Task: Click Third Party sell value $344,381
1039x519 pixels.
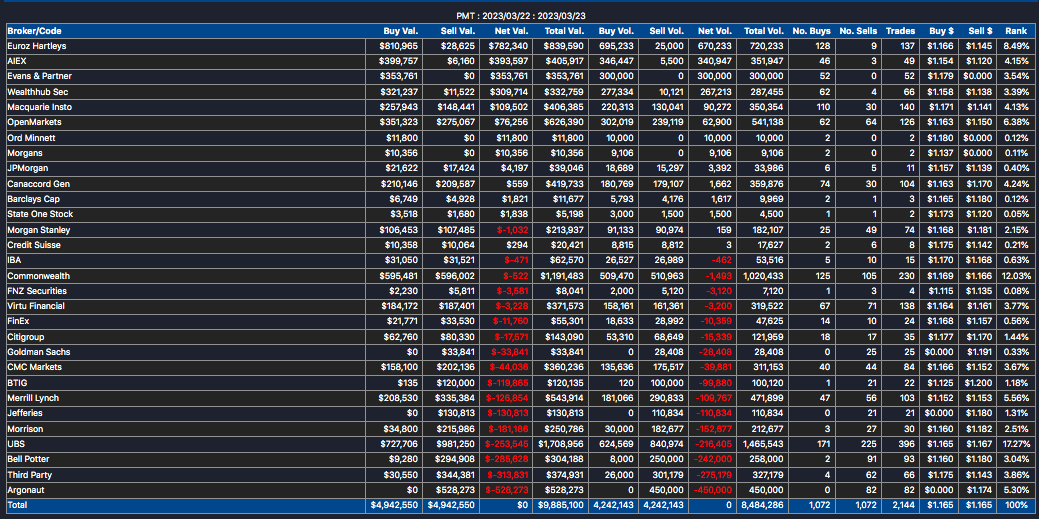Action: (x=456, y=475)
